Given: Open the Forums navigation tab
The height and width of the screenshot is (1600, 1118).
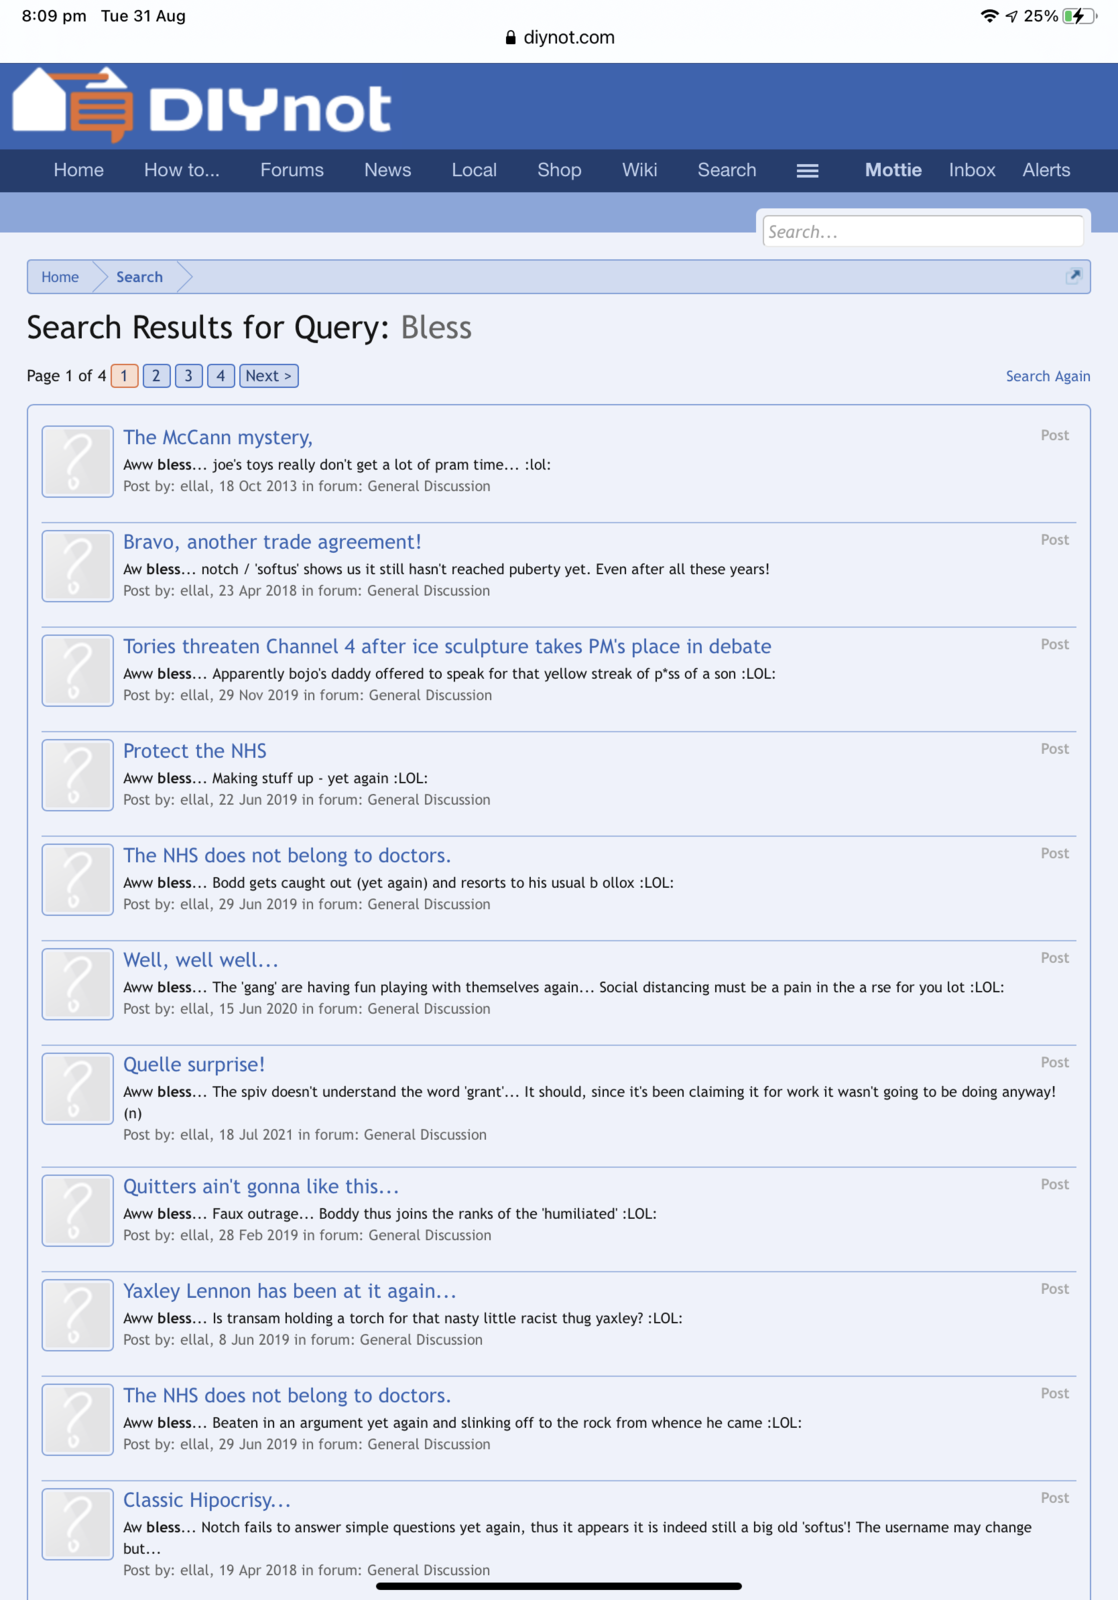Looking at the screenshot, I should pyautogui.click(x=292, y=170).
